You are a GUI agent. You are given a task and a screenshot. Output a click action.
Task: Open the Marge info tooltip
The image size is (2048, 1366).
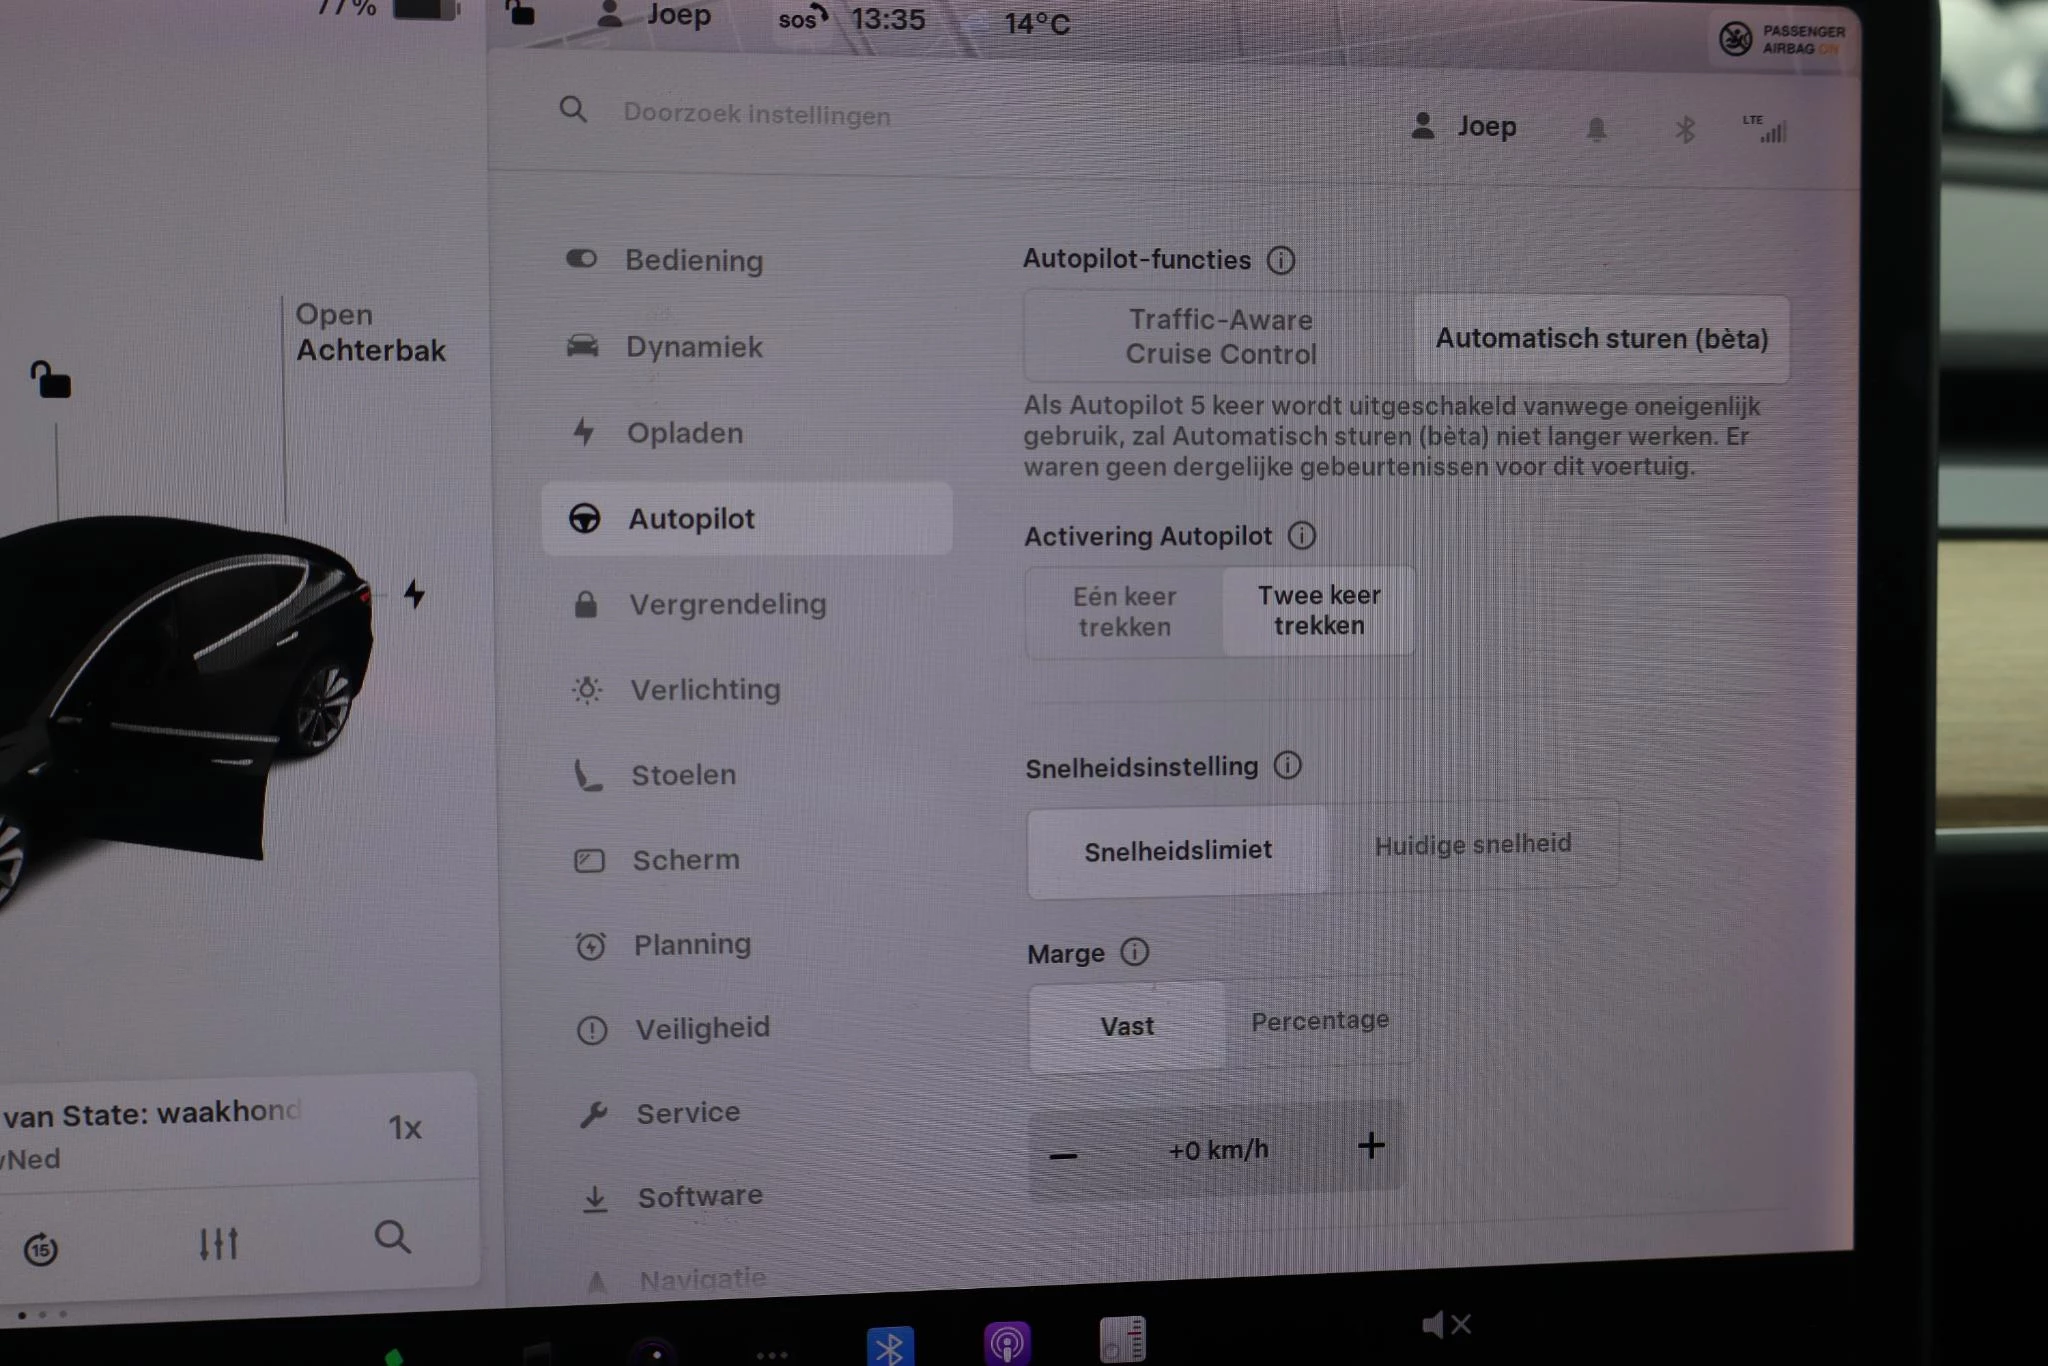(x=1135, y=952)
